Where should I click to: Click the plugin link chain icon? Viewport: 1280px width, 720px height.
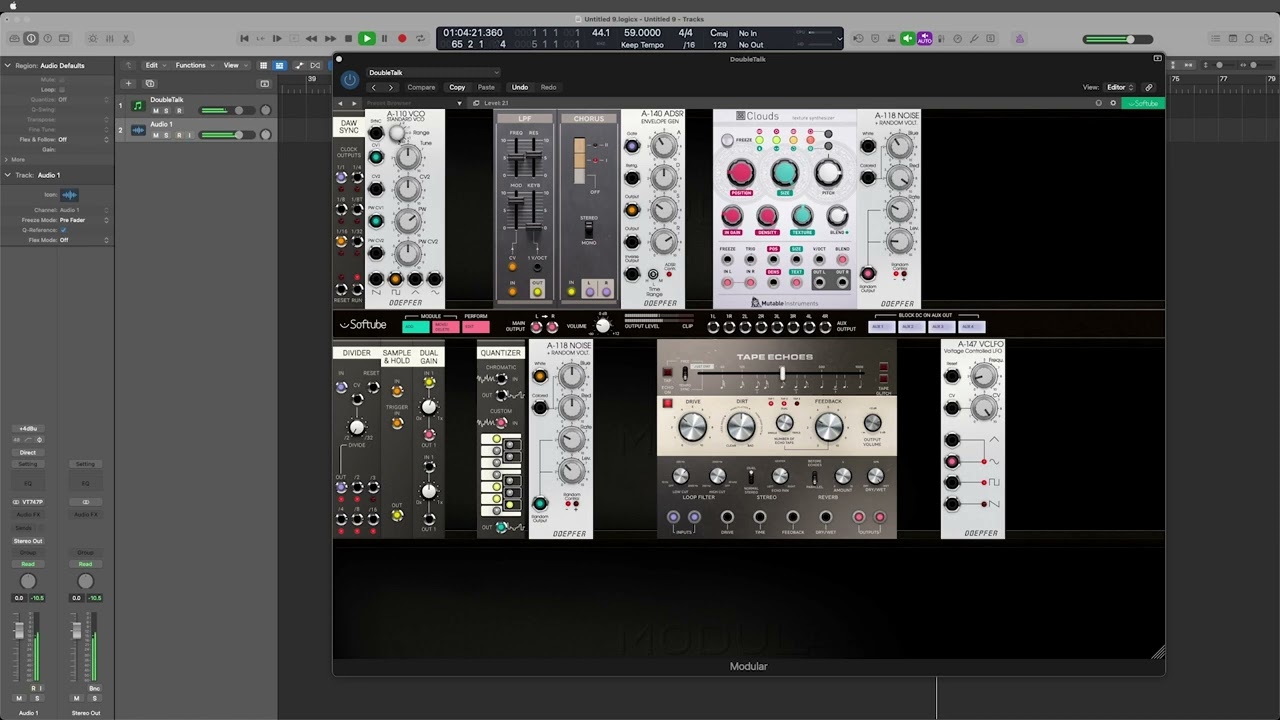pyautogui.click(x=1148, y=87)
